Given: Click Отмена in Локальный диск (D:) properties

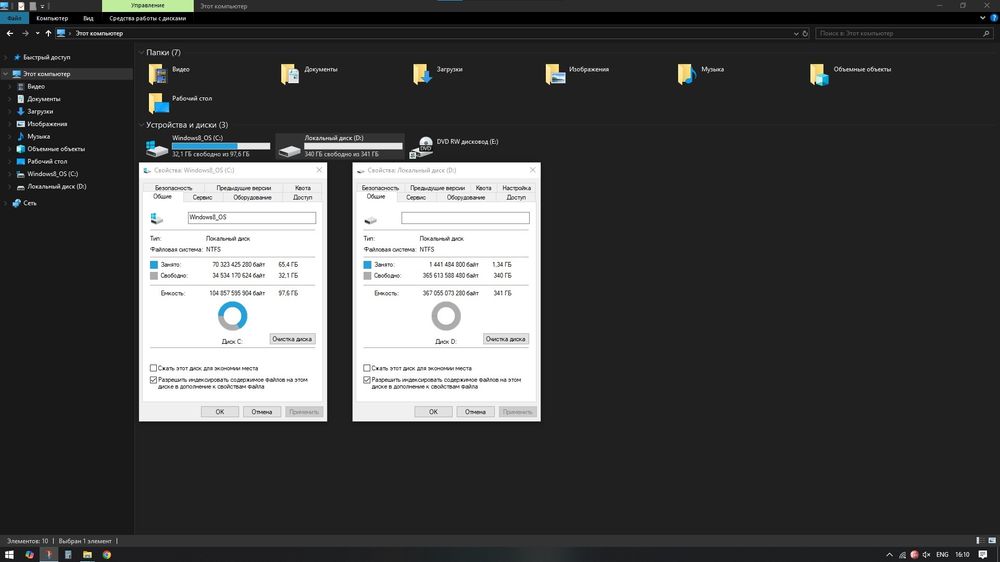Looking at the screenshot, I should pyautogui.click(x=475, y=412).
